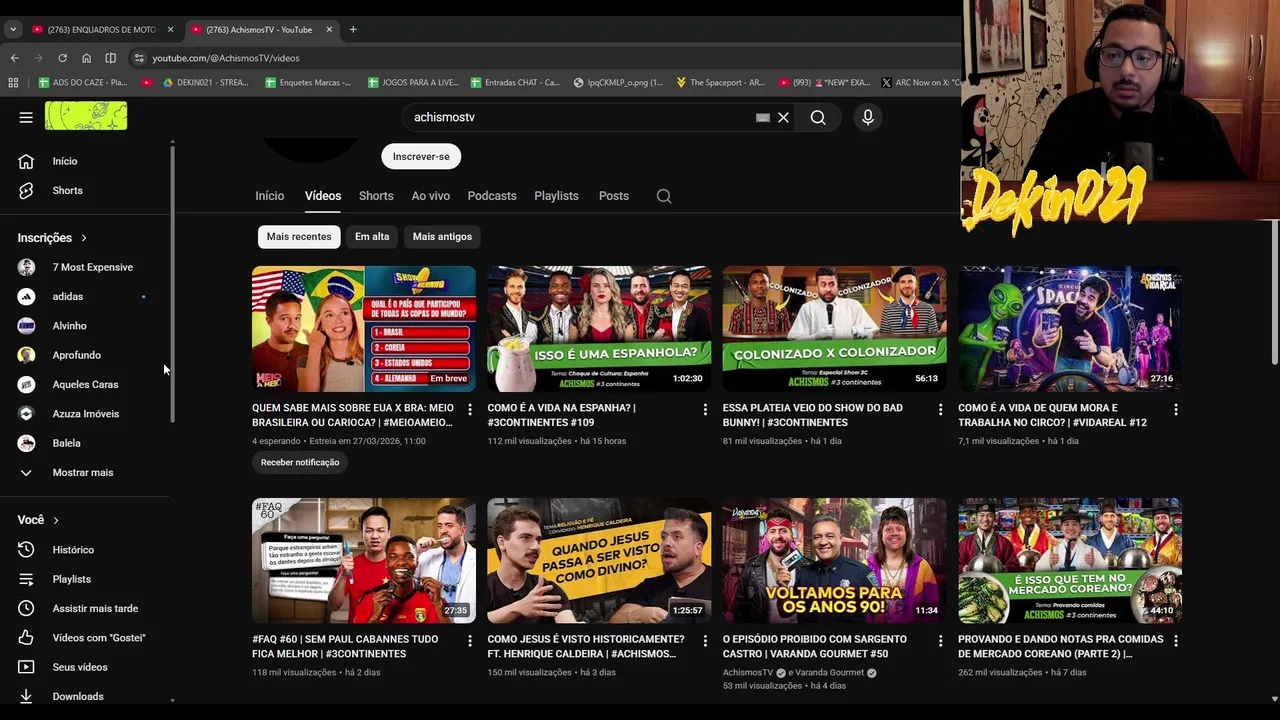Viewport: 1280px width, 720px height.
Task: Open options menu for mercado coreano video
Action: (1176, 640)
